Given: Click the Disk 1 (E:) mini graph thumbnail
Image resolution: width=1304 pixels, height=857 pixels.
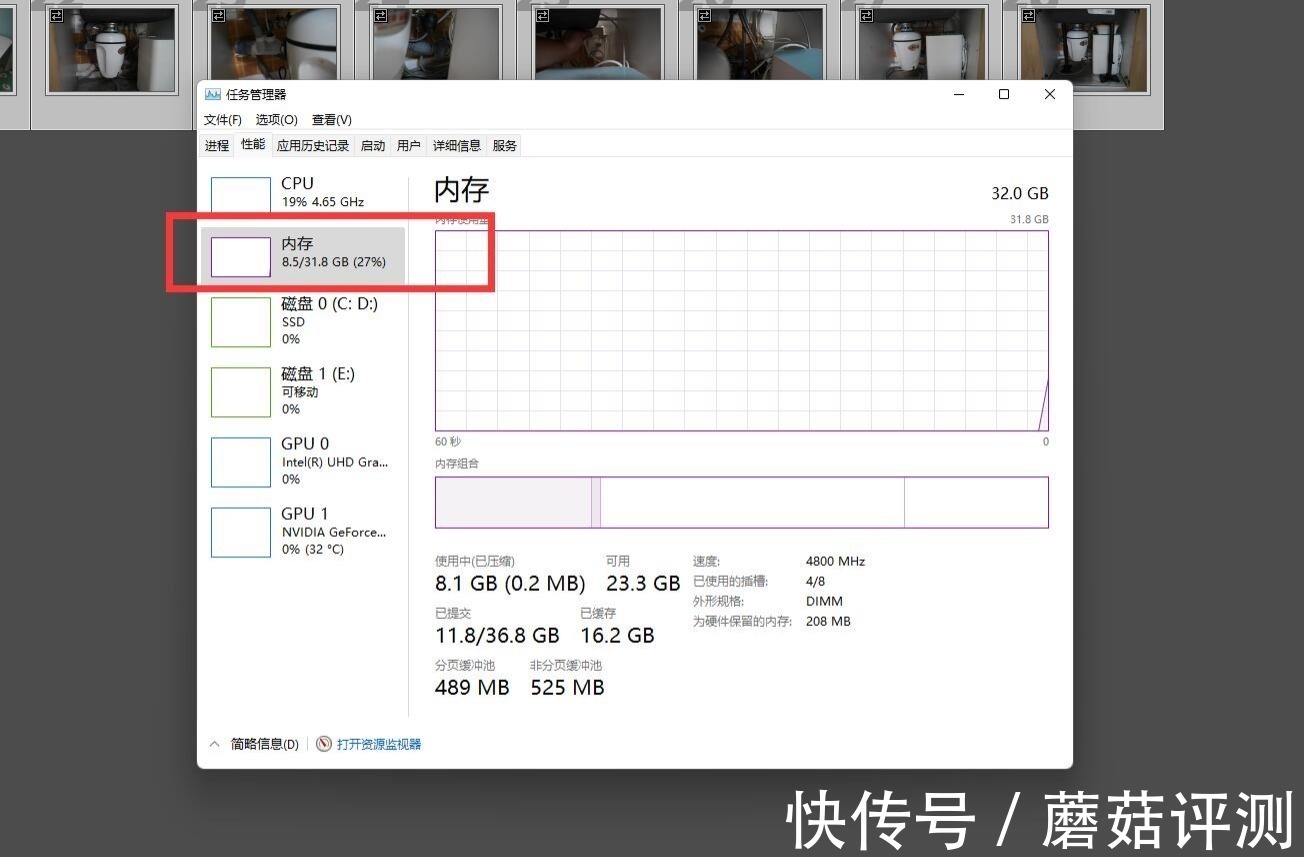Looking at the screenshot, I should click(x=241, y=392).
